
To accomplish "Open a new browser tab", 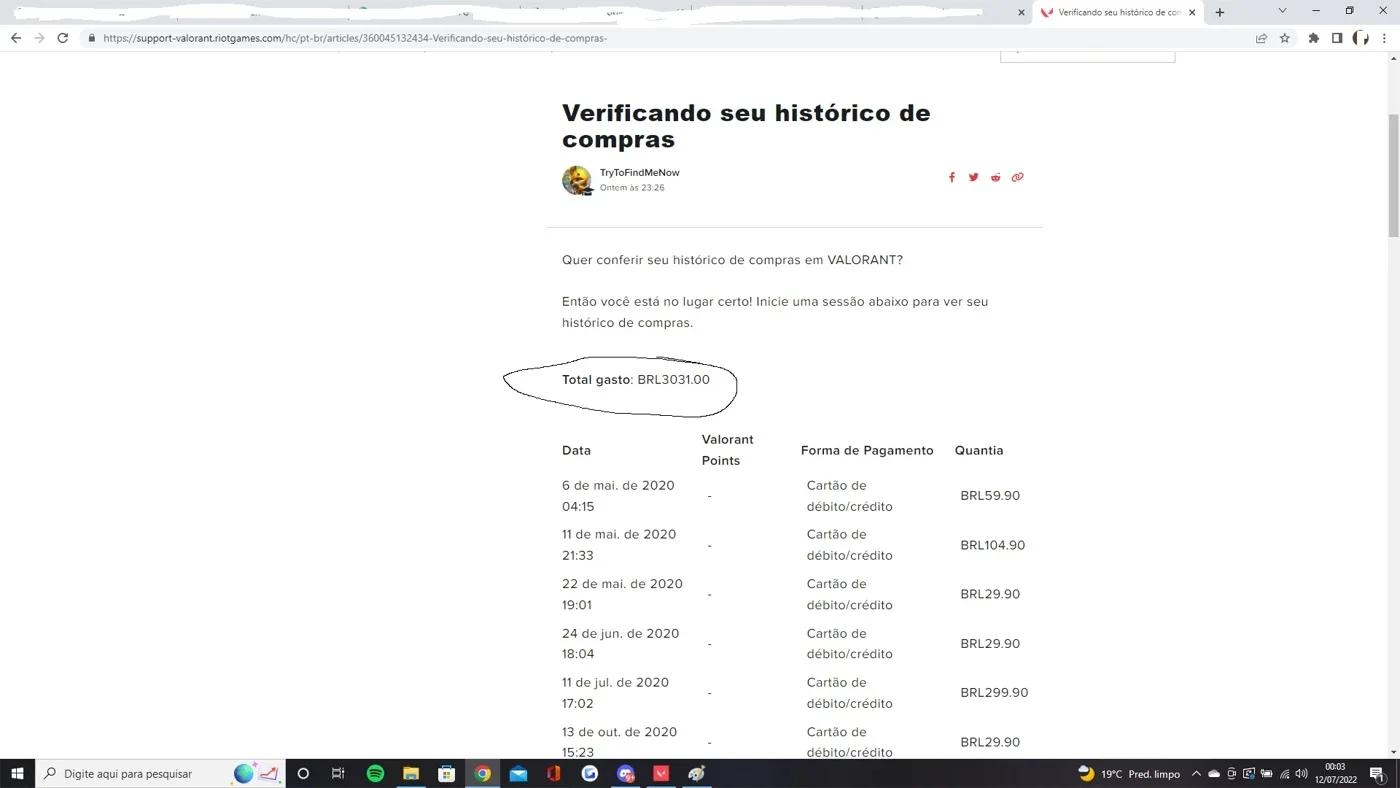I will tap(1219, 12).
